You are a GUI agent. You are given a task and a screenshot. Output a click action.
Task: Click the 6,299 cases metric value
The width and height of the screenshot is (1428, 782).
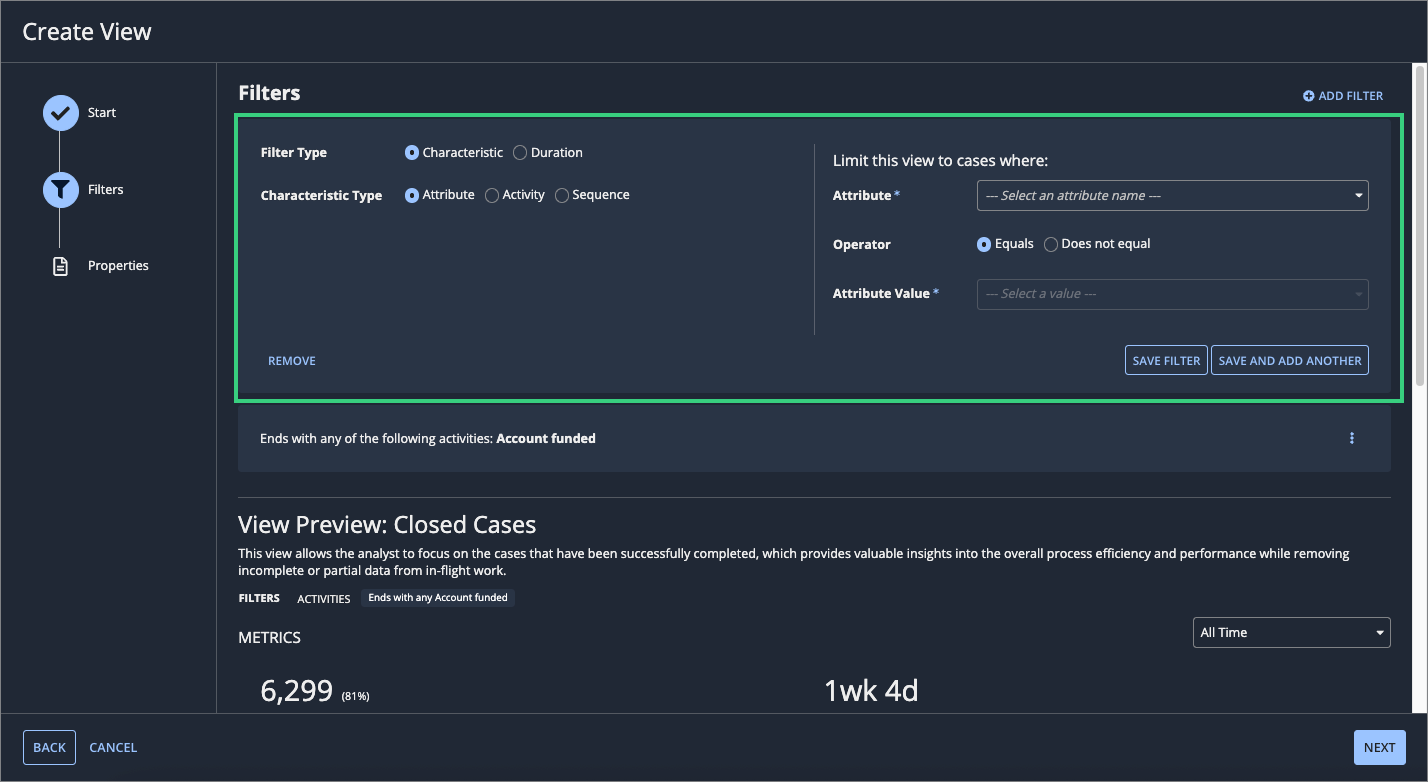297,690
